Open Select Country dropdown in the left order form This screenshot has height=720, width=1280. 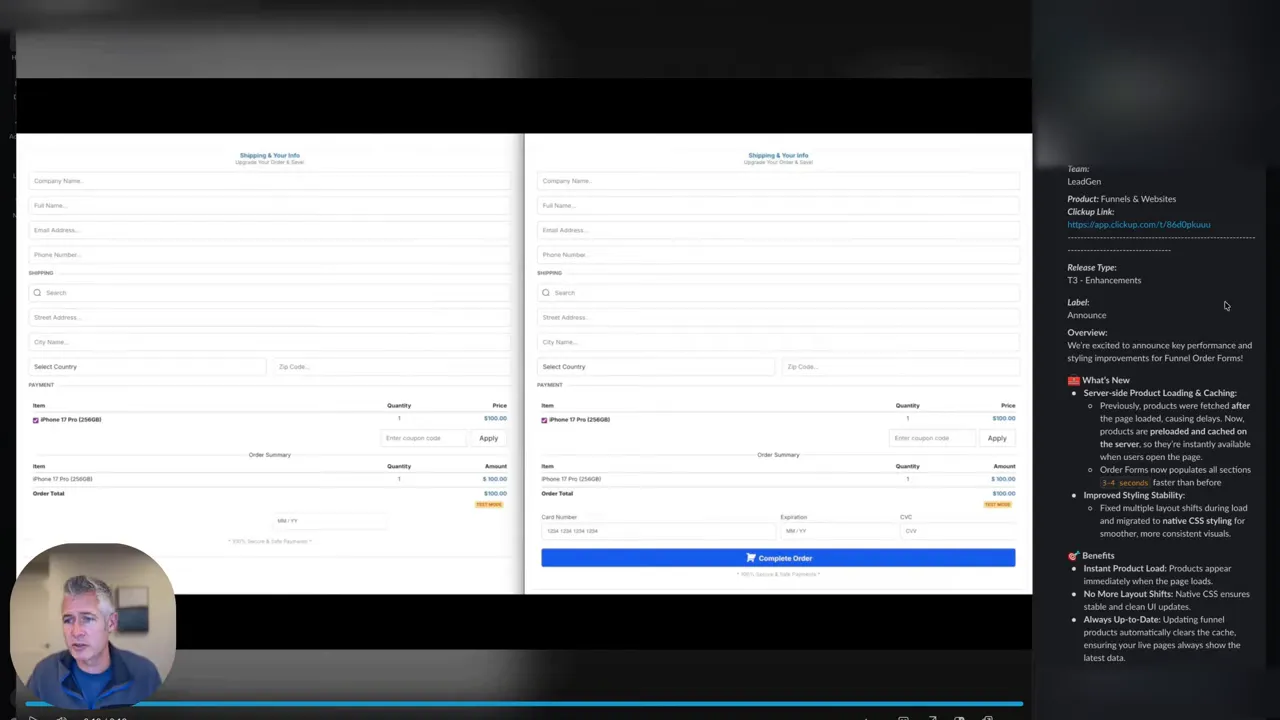click(x=147, y=367)
